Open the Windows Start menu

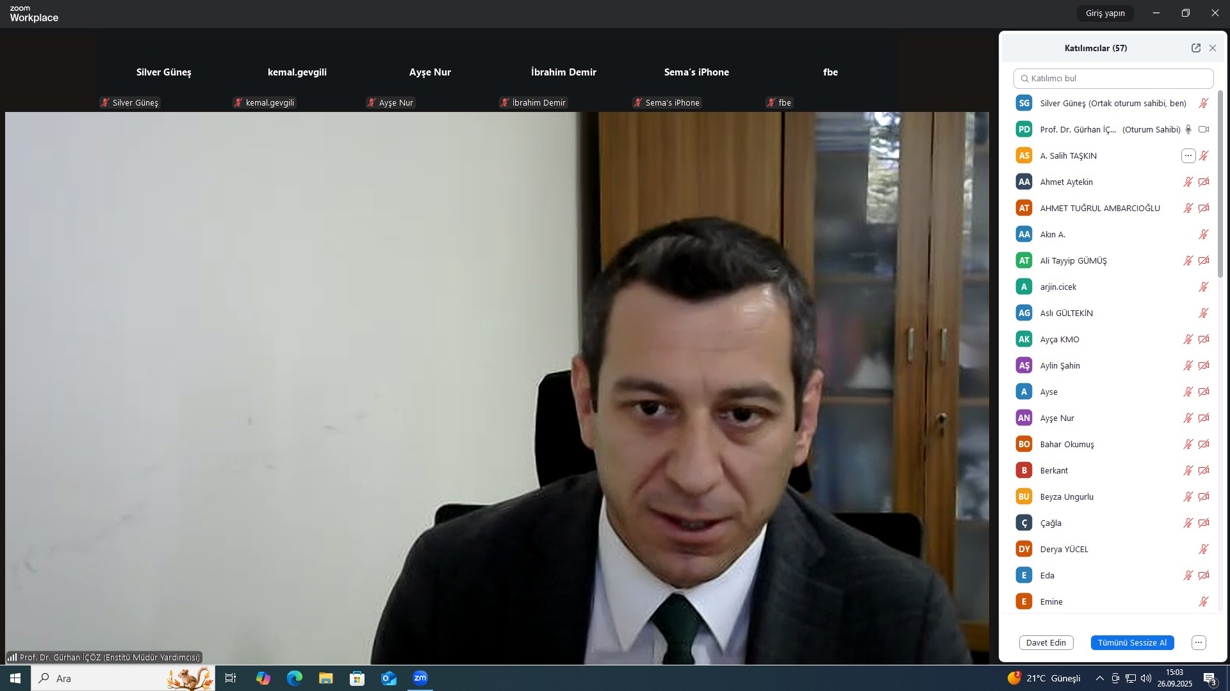[15, 678]
